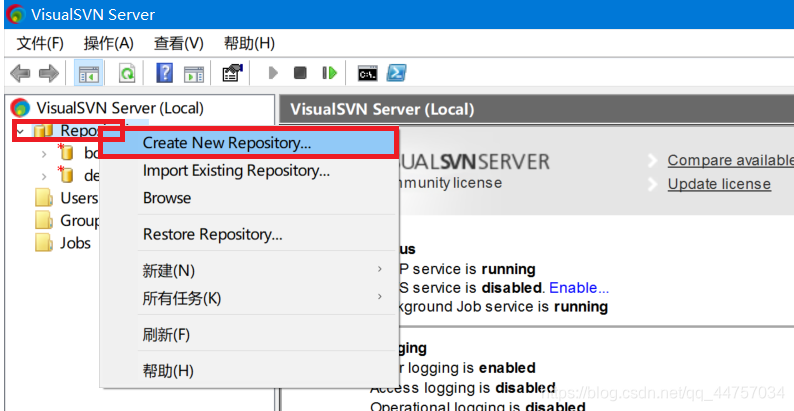Open the 文件(F) menu
Image resolution: width=794 pixels, height=411 pixels.
pyautogui.click(x=40, y=44)
